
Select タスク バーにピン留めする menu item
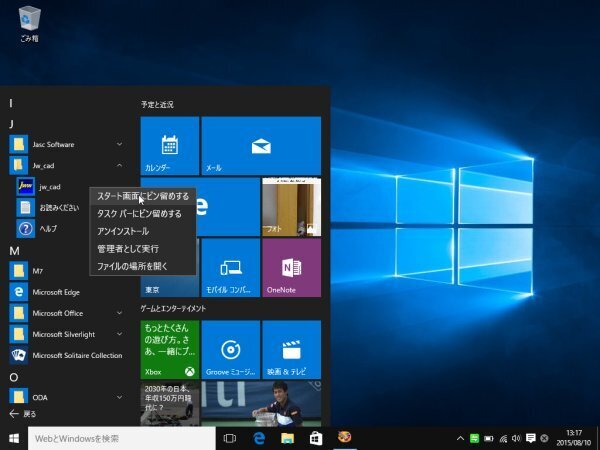click(x=143, y=214)
